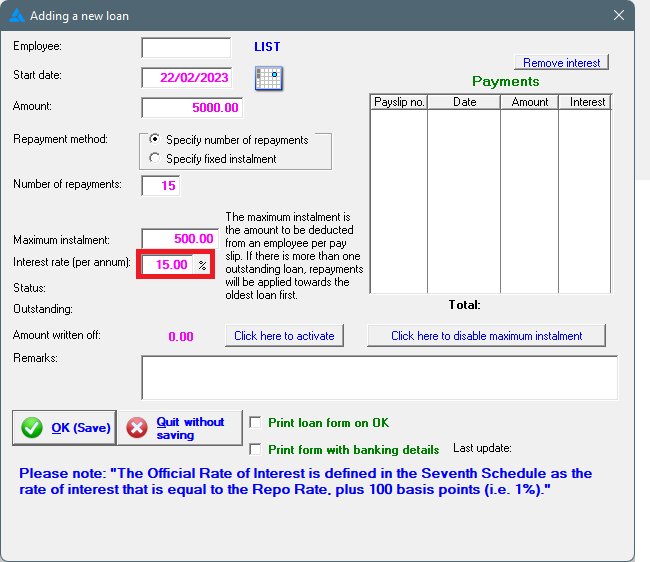The width and height of the screenshot is (650, 562).
Task: Click the Interest column header in Payments
Action: [587, 102]
